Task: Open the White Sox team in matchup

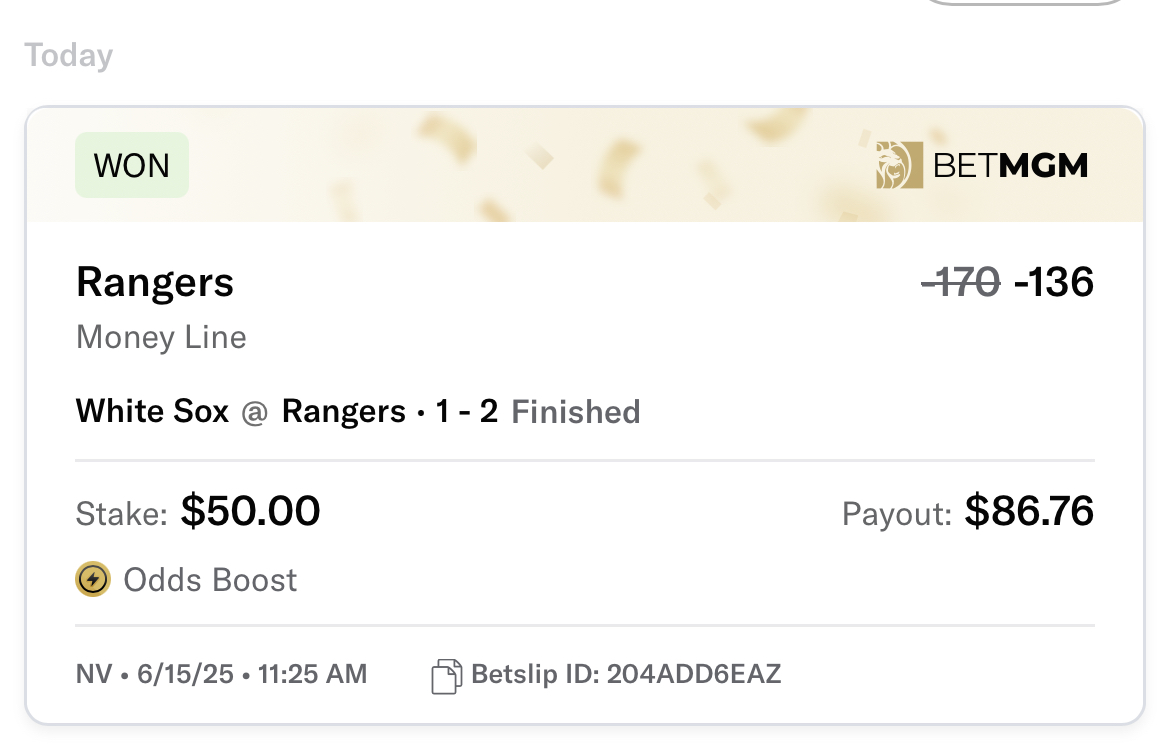Action: pos(152,411)
